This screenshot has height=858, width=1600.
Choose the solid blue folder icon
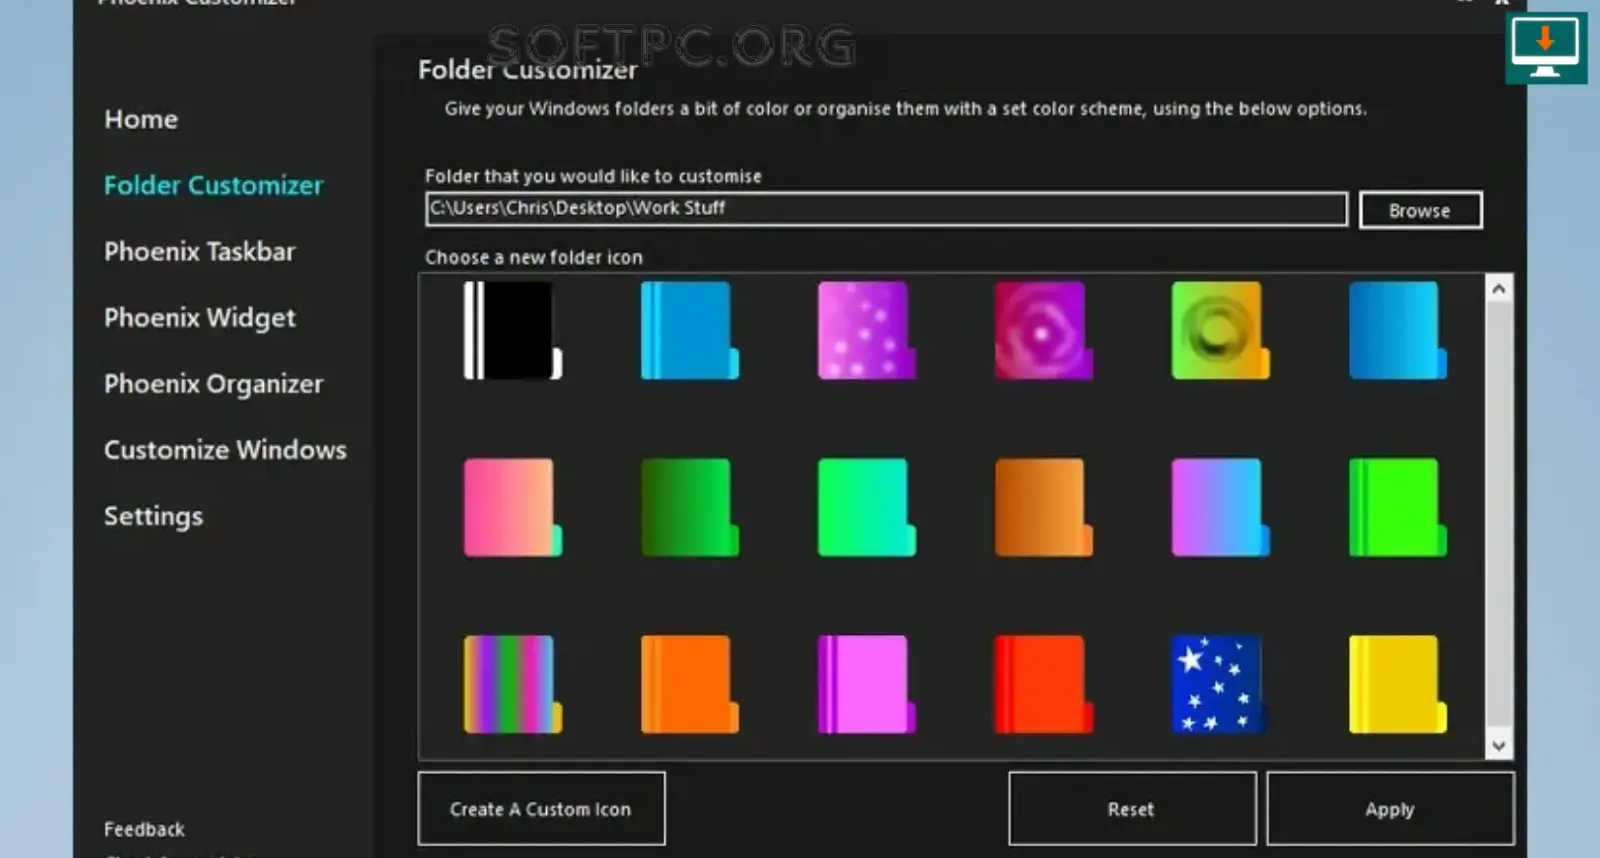[x=689, y=330]
